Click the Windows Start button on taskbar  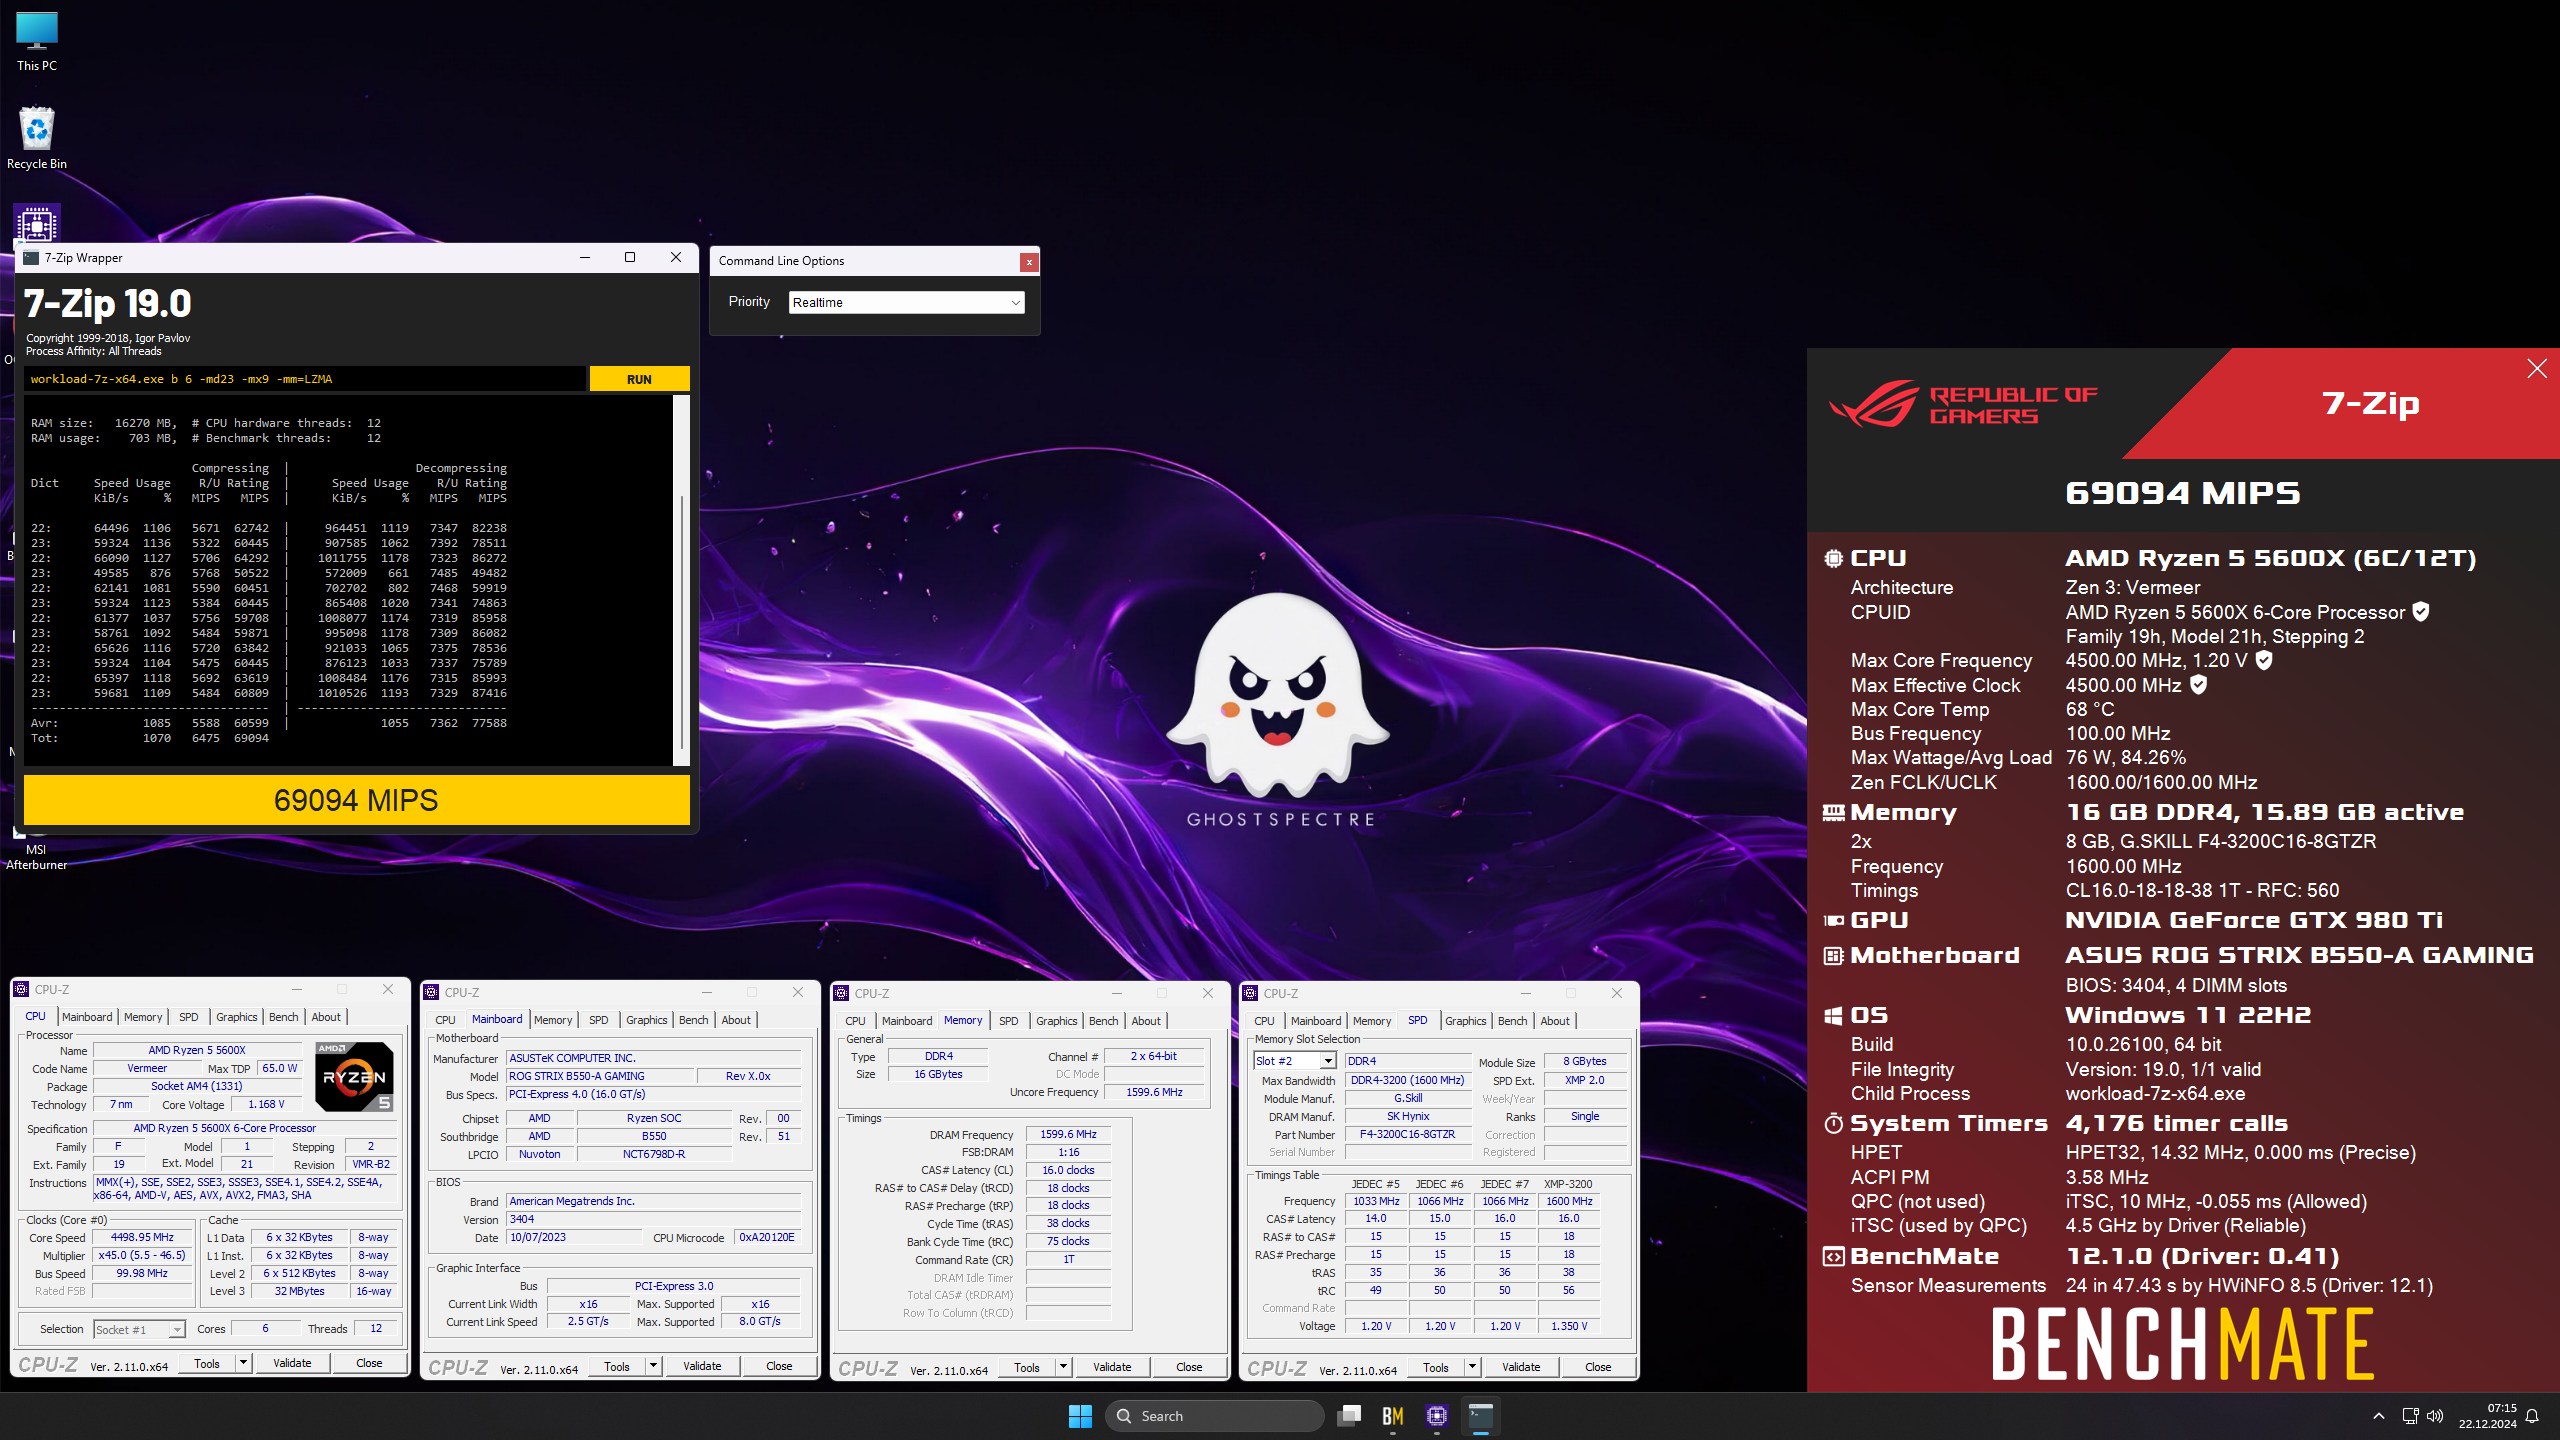click(1080, 1415)
